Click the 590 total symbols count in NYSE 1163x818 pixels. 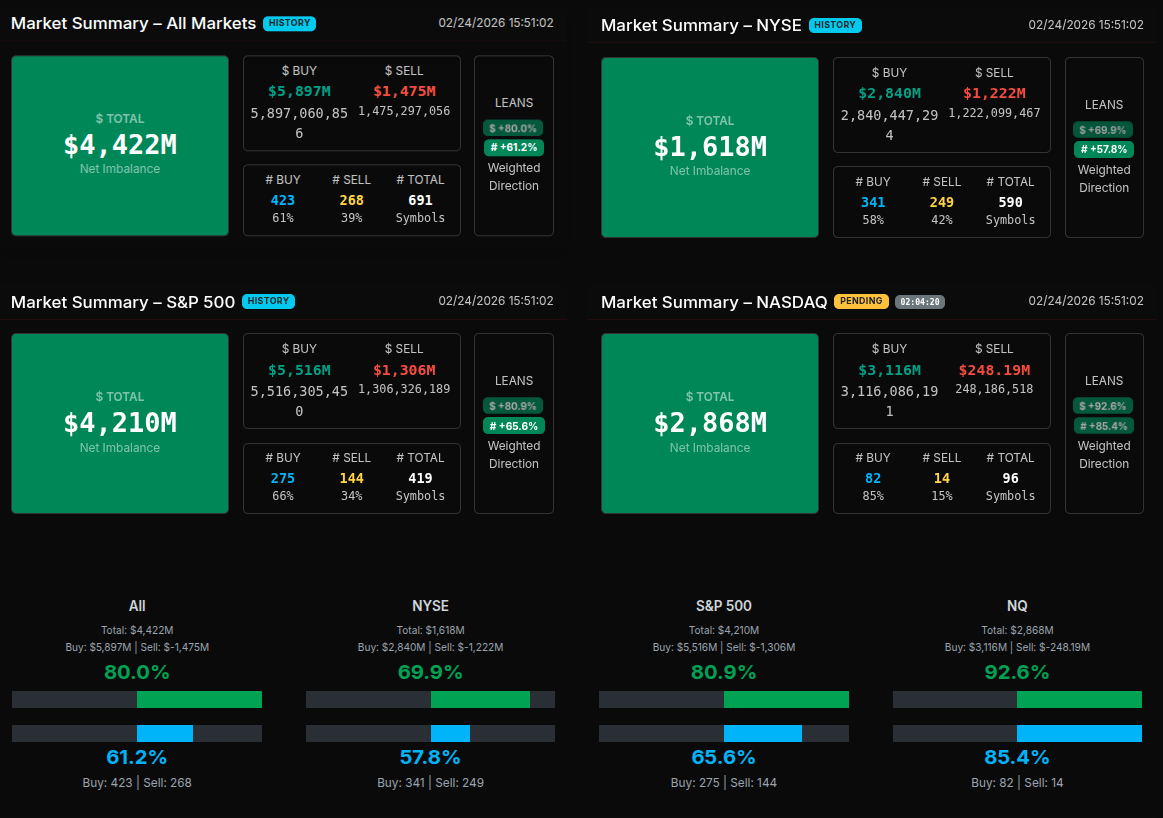(1010, 202)
